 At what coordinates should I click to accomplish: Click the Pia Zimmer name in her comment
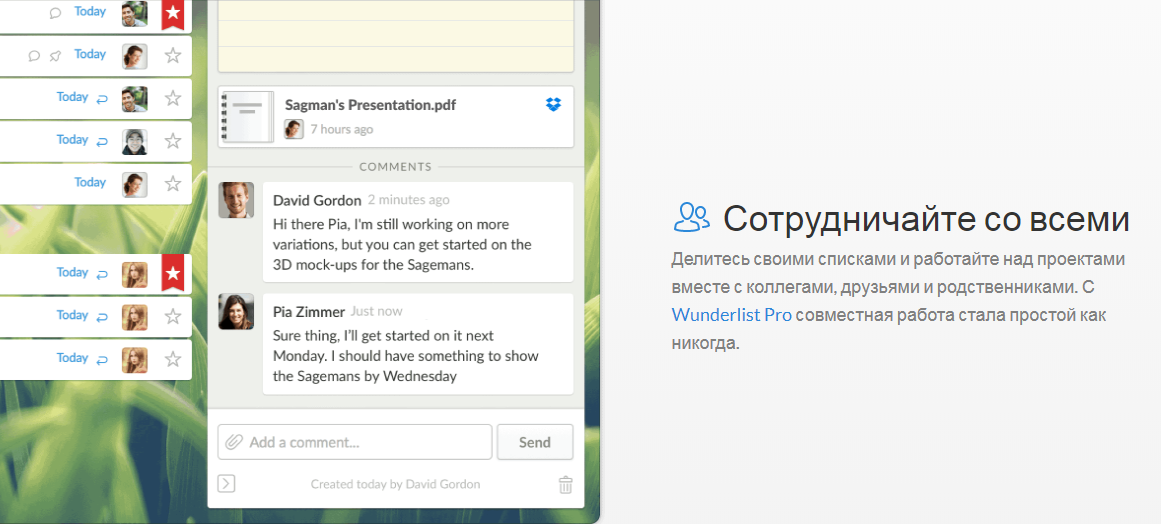coord(308,312)
